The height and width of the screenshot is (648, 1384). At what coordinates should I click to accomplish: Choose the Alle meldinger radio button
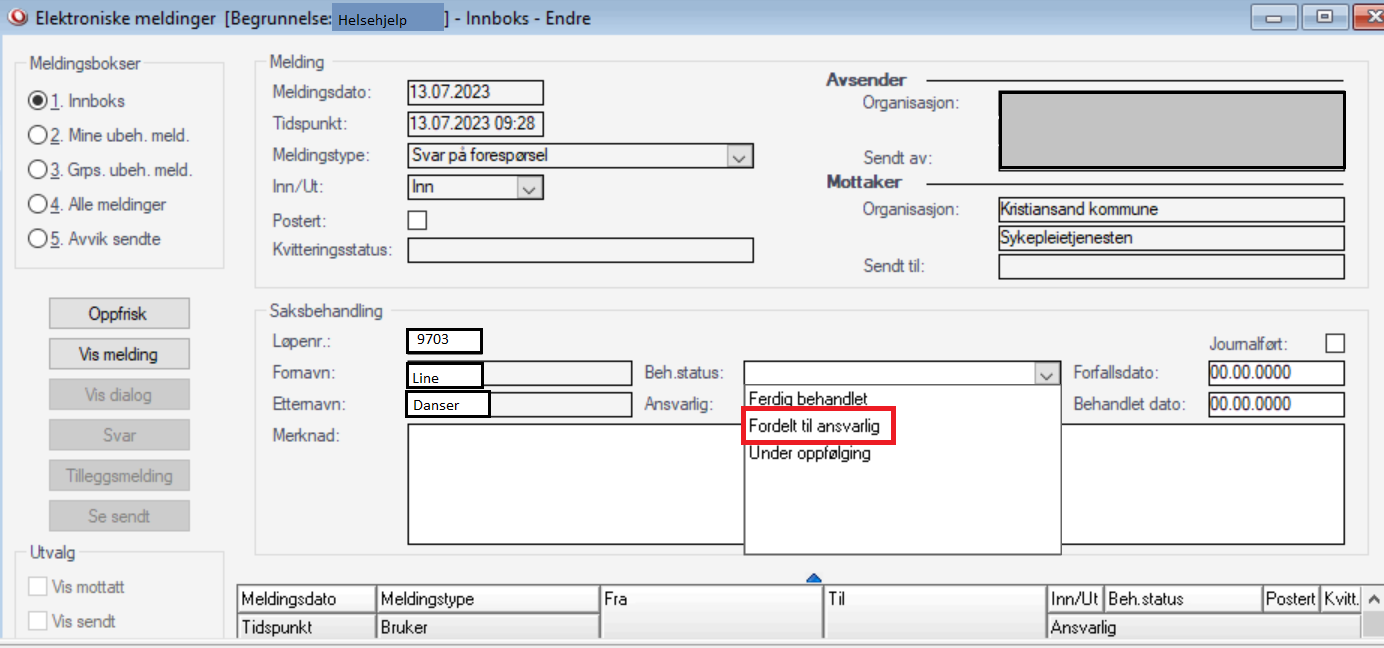38,205
